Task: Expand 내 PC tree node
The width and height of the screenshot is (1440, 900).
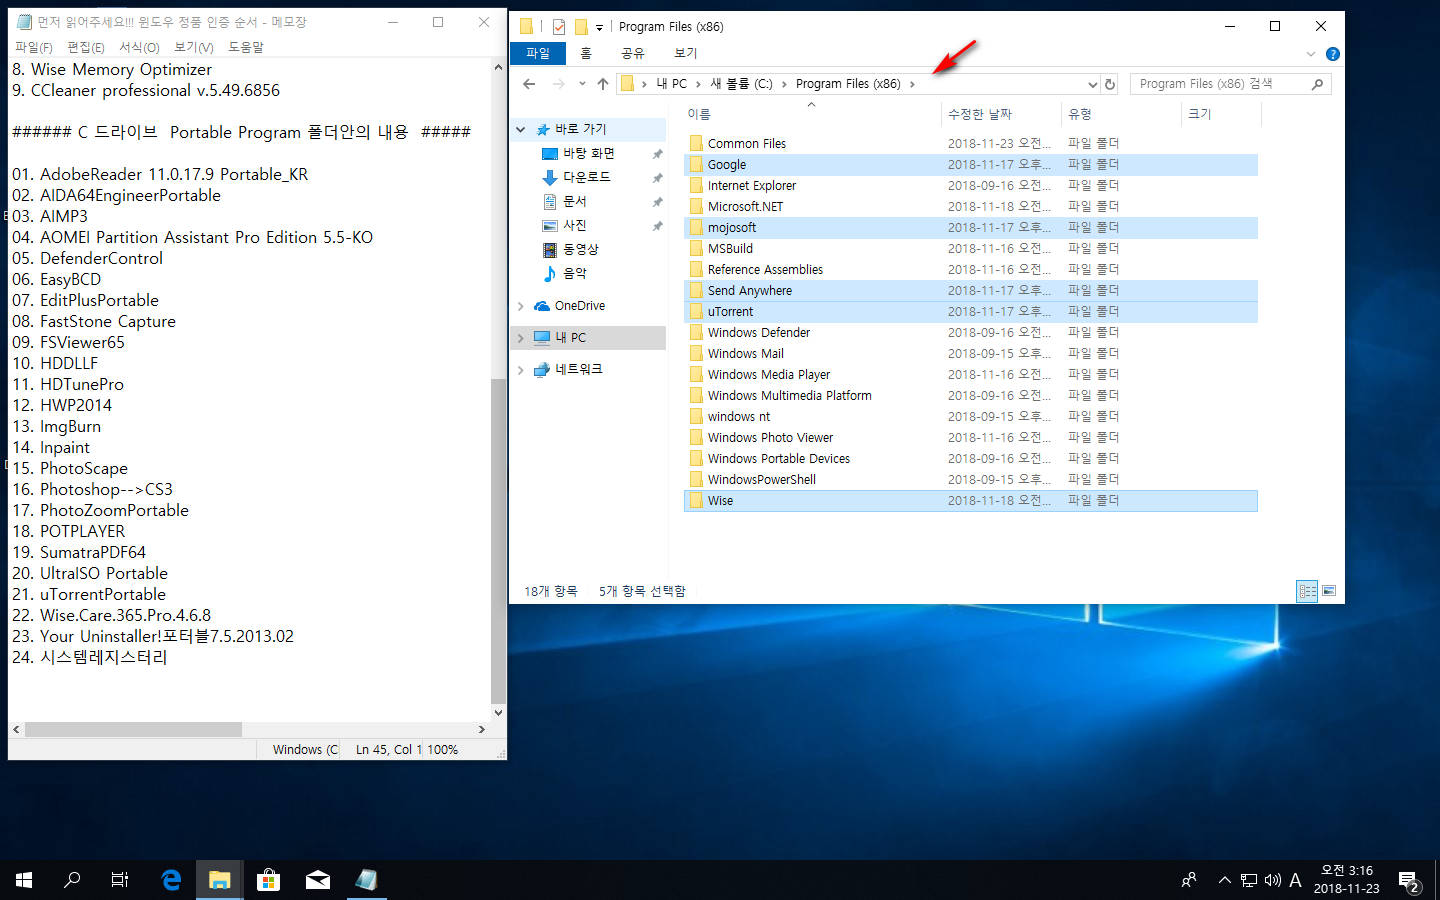Action: (x=521, y=338)
